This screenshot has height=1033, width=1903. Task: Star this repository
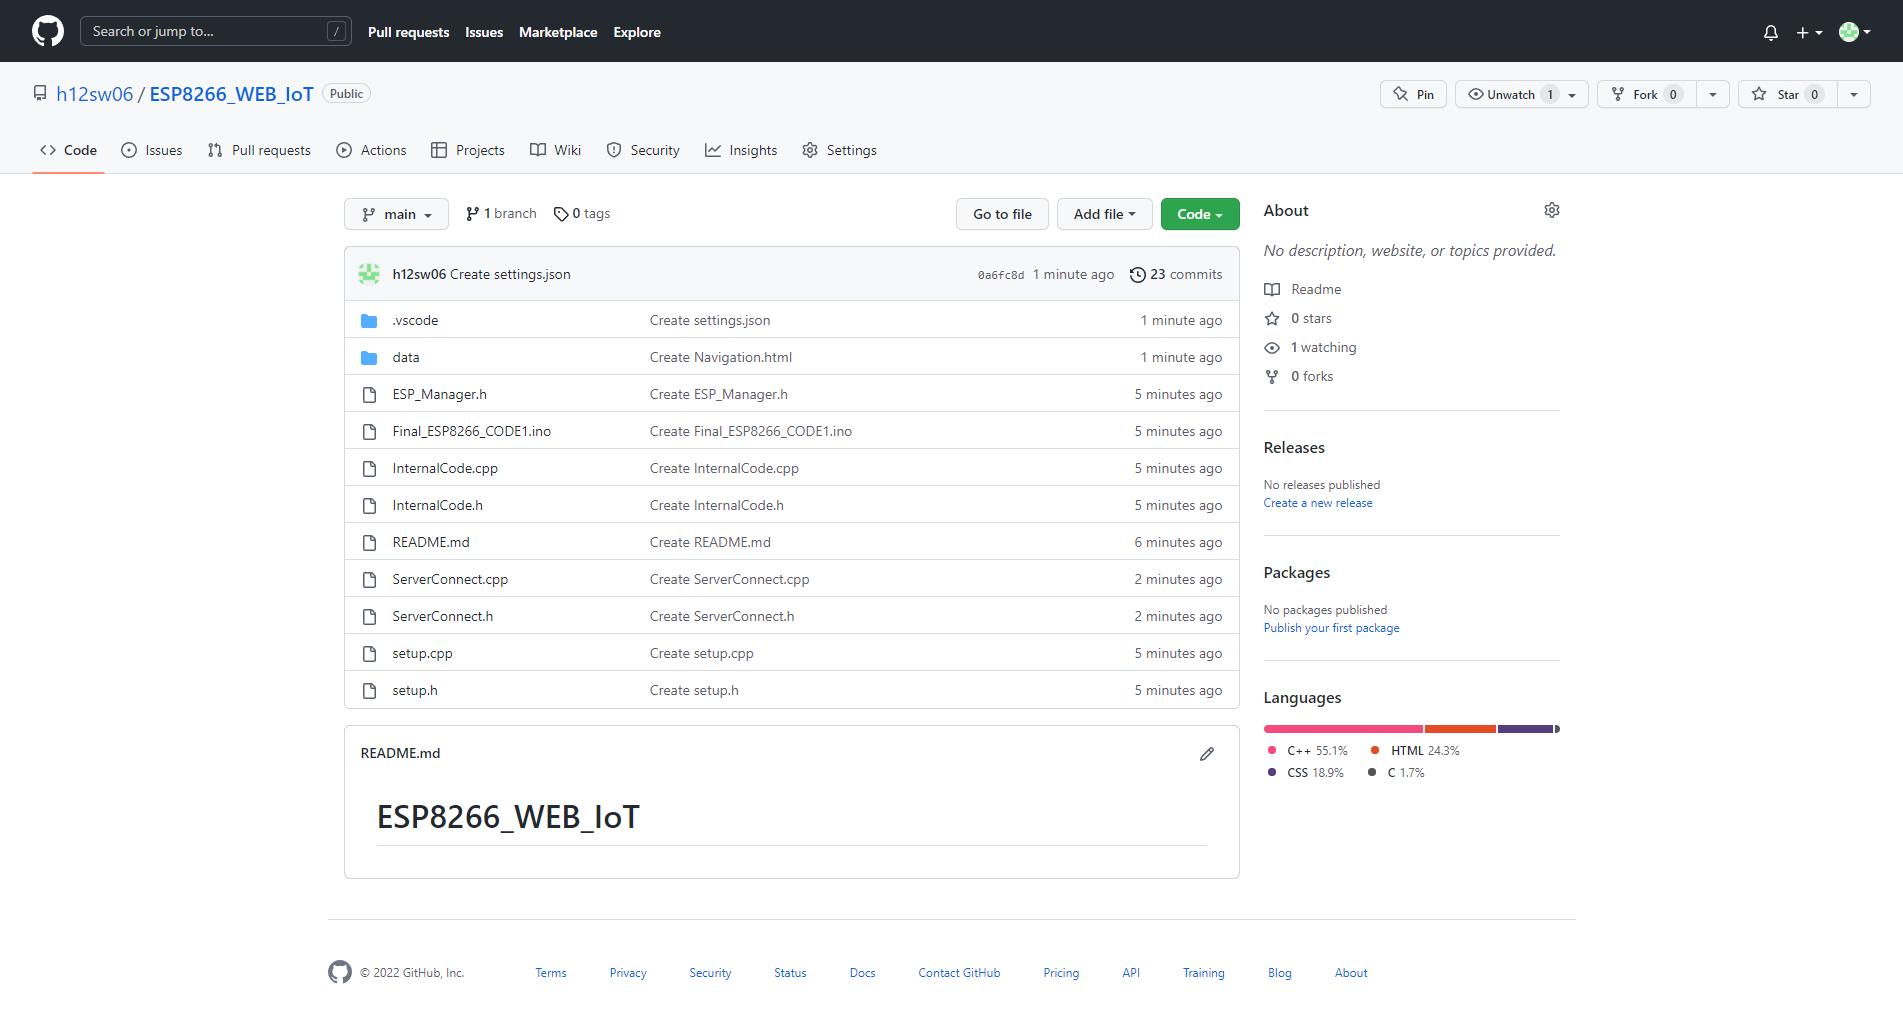[1788, 94]
